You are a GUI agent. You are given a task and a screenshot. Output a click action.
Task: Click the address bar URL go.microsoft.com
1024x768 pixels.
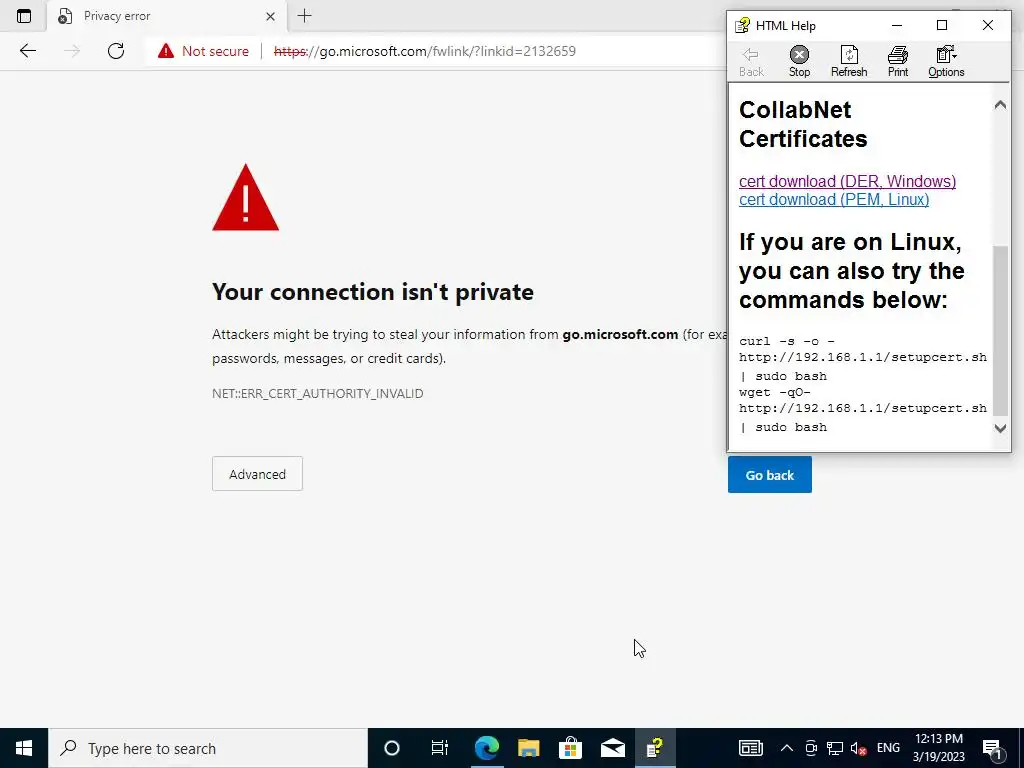424,51
